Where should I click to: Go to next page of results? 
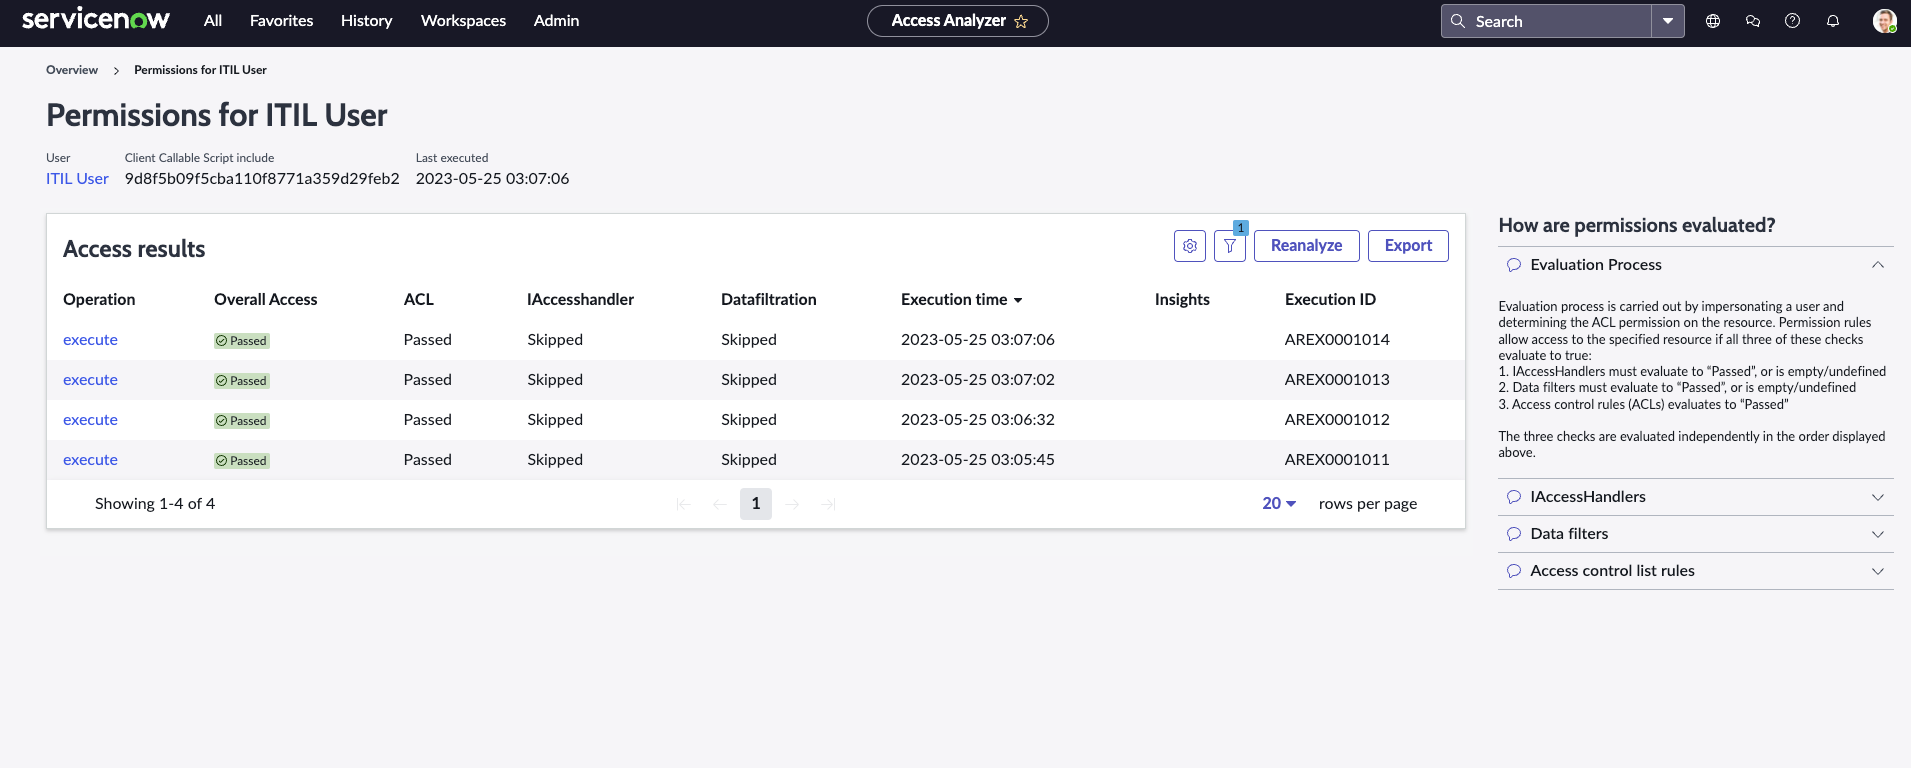click(792, 504)
